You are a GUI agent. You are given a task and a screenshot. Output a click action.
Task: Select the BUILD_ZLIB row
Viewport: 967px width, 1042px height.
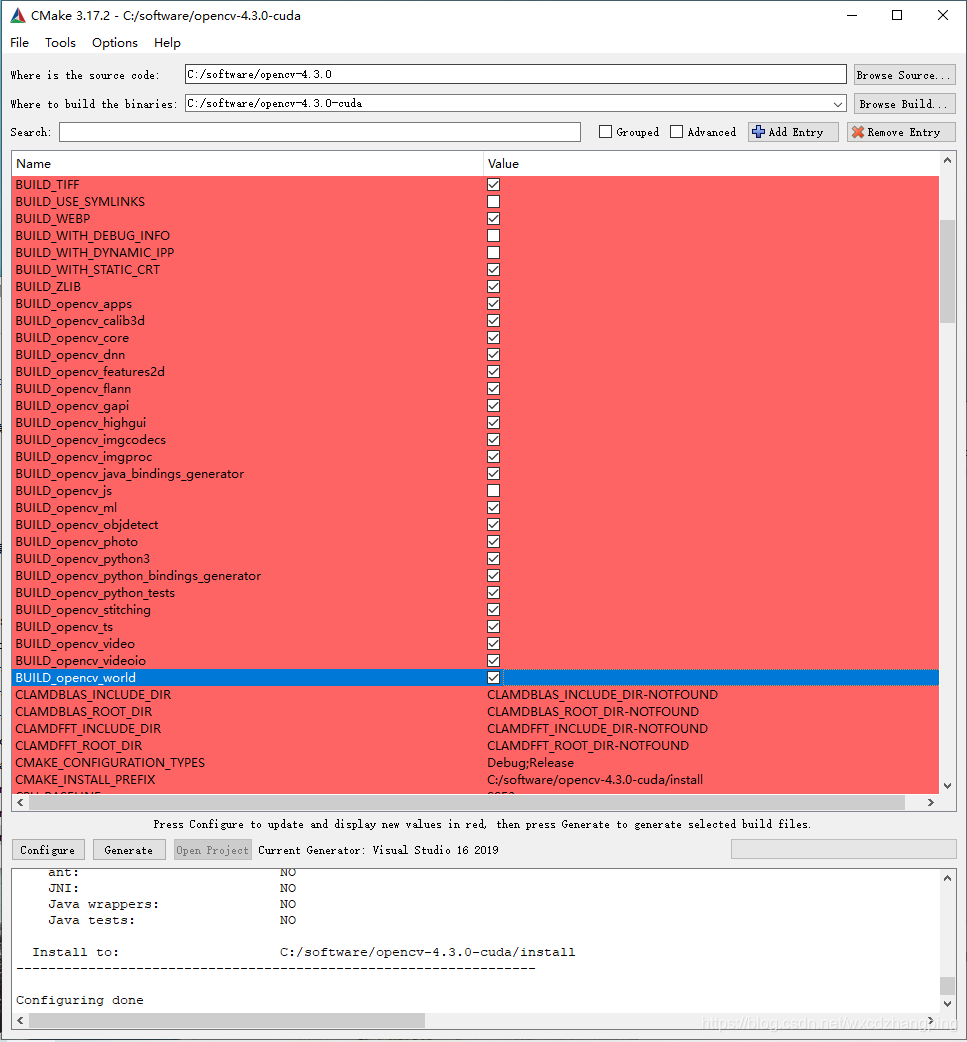pyautogui.click(x=475, y=286)
